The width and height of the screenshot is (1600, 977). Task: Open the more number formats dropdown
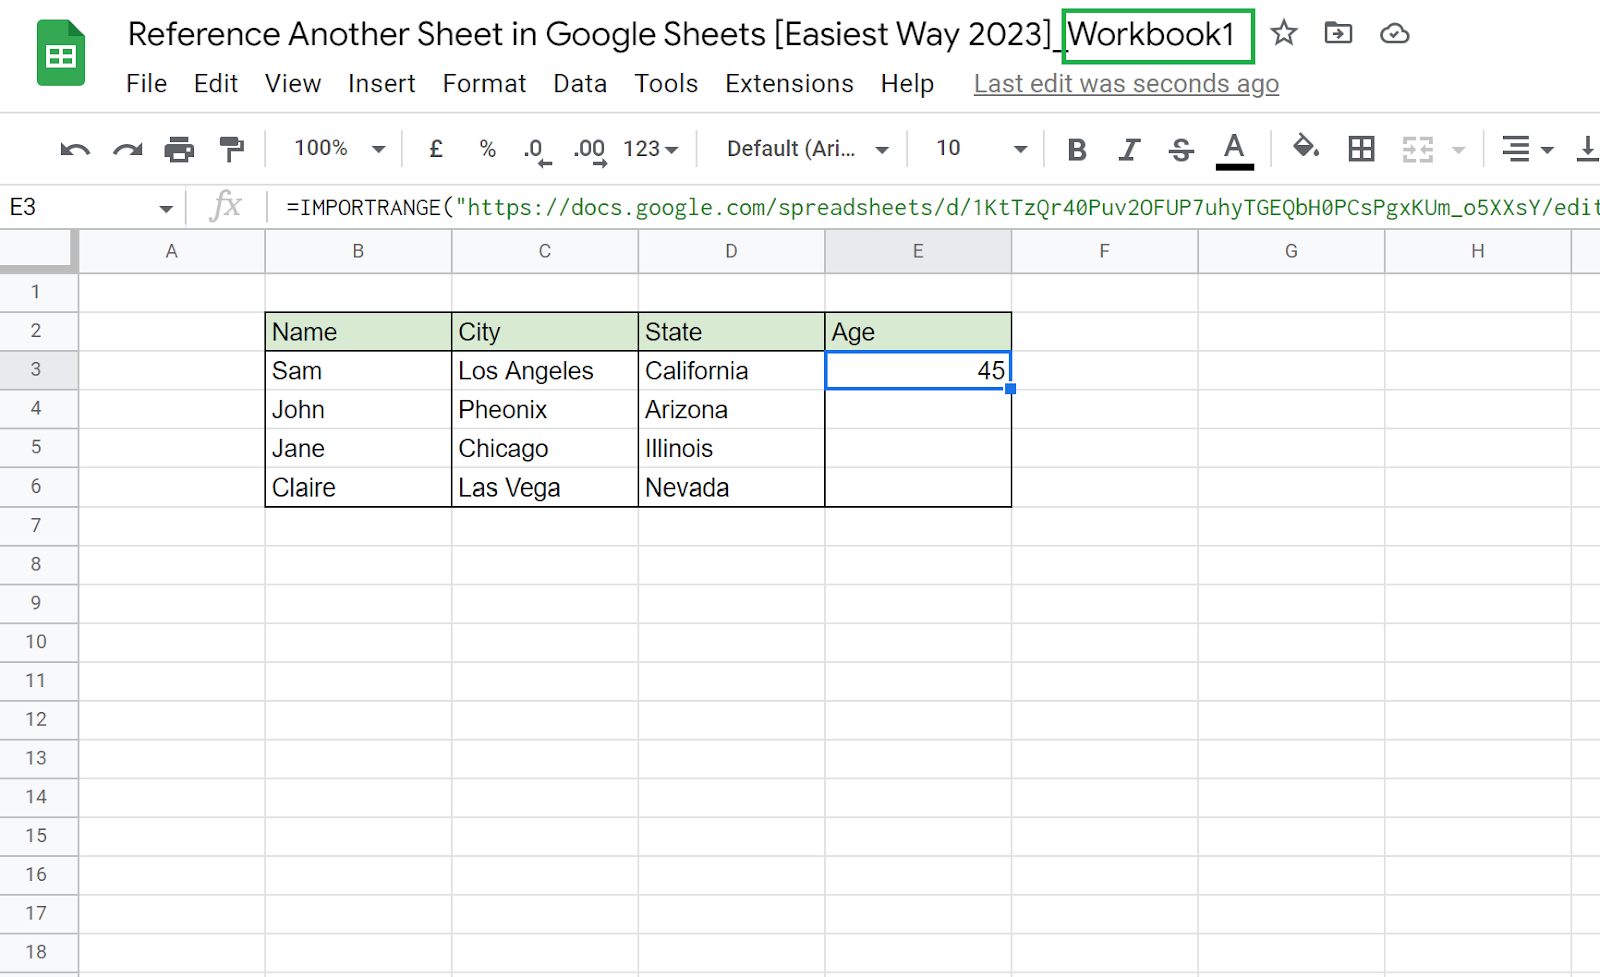pos(651,149)
